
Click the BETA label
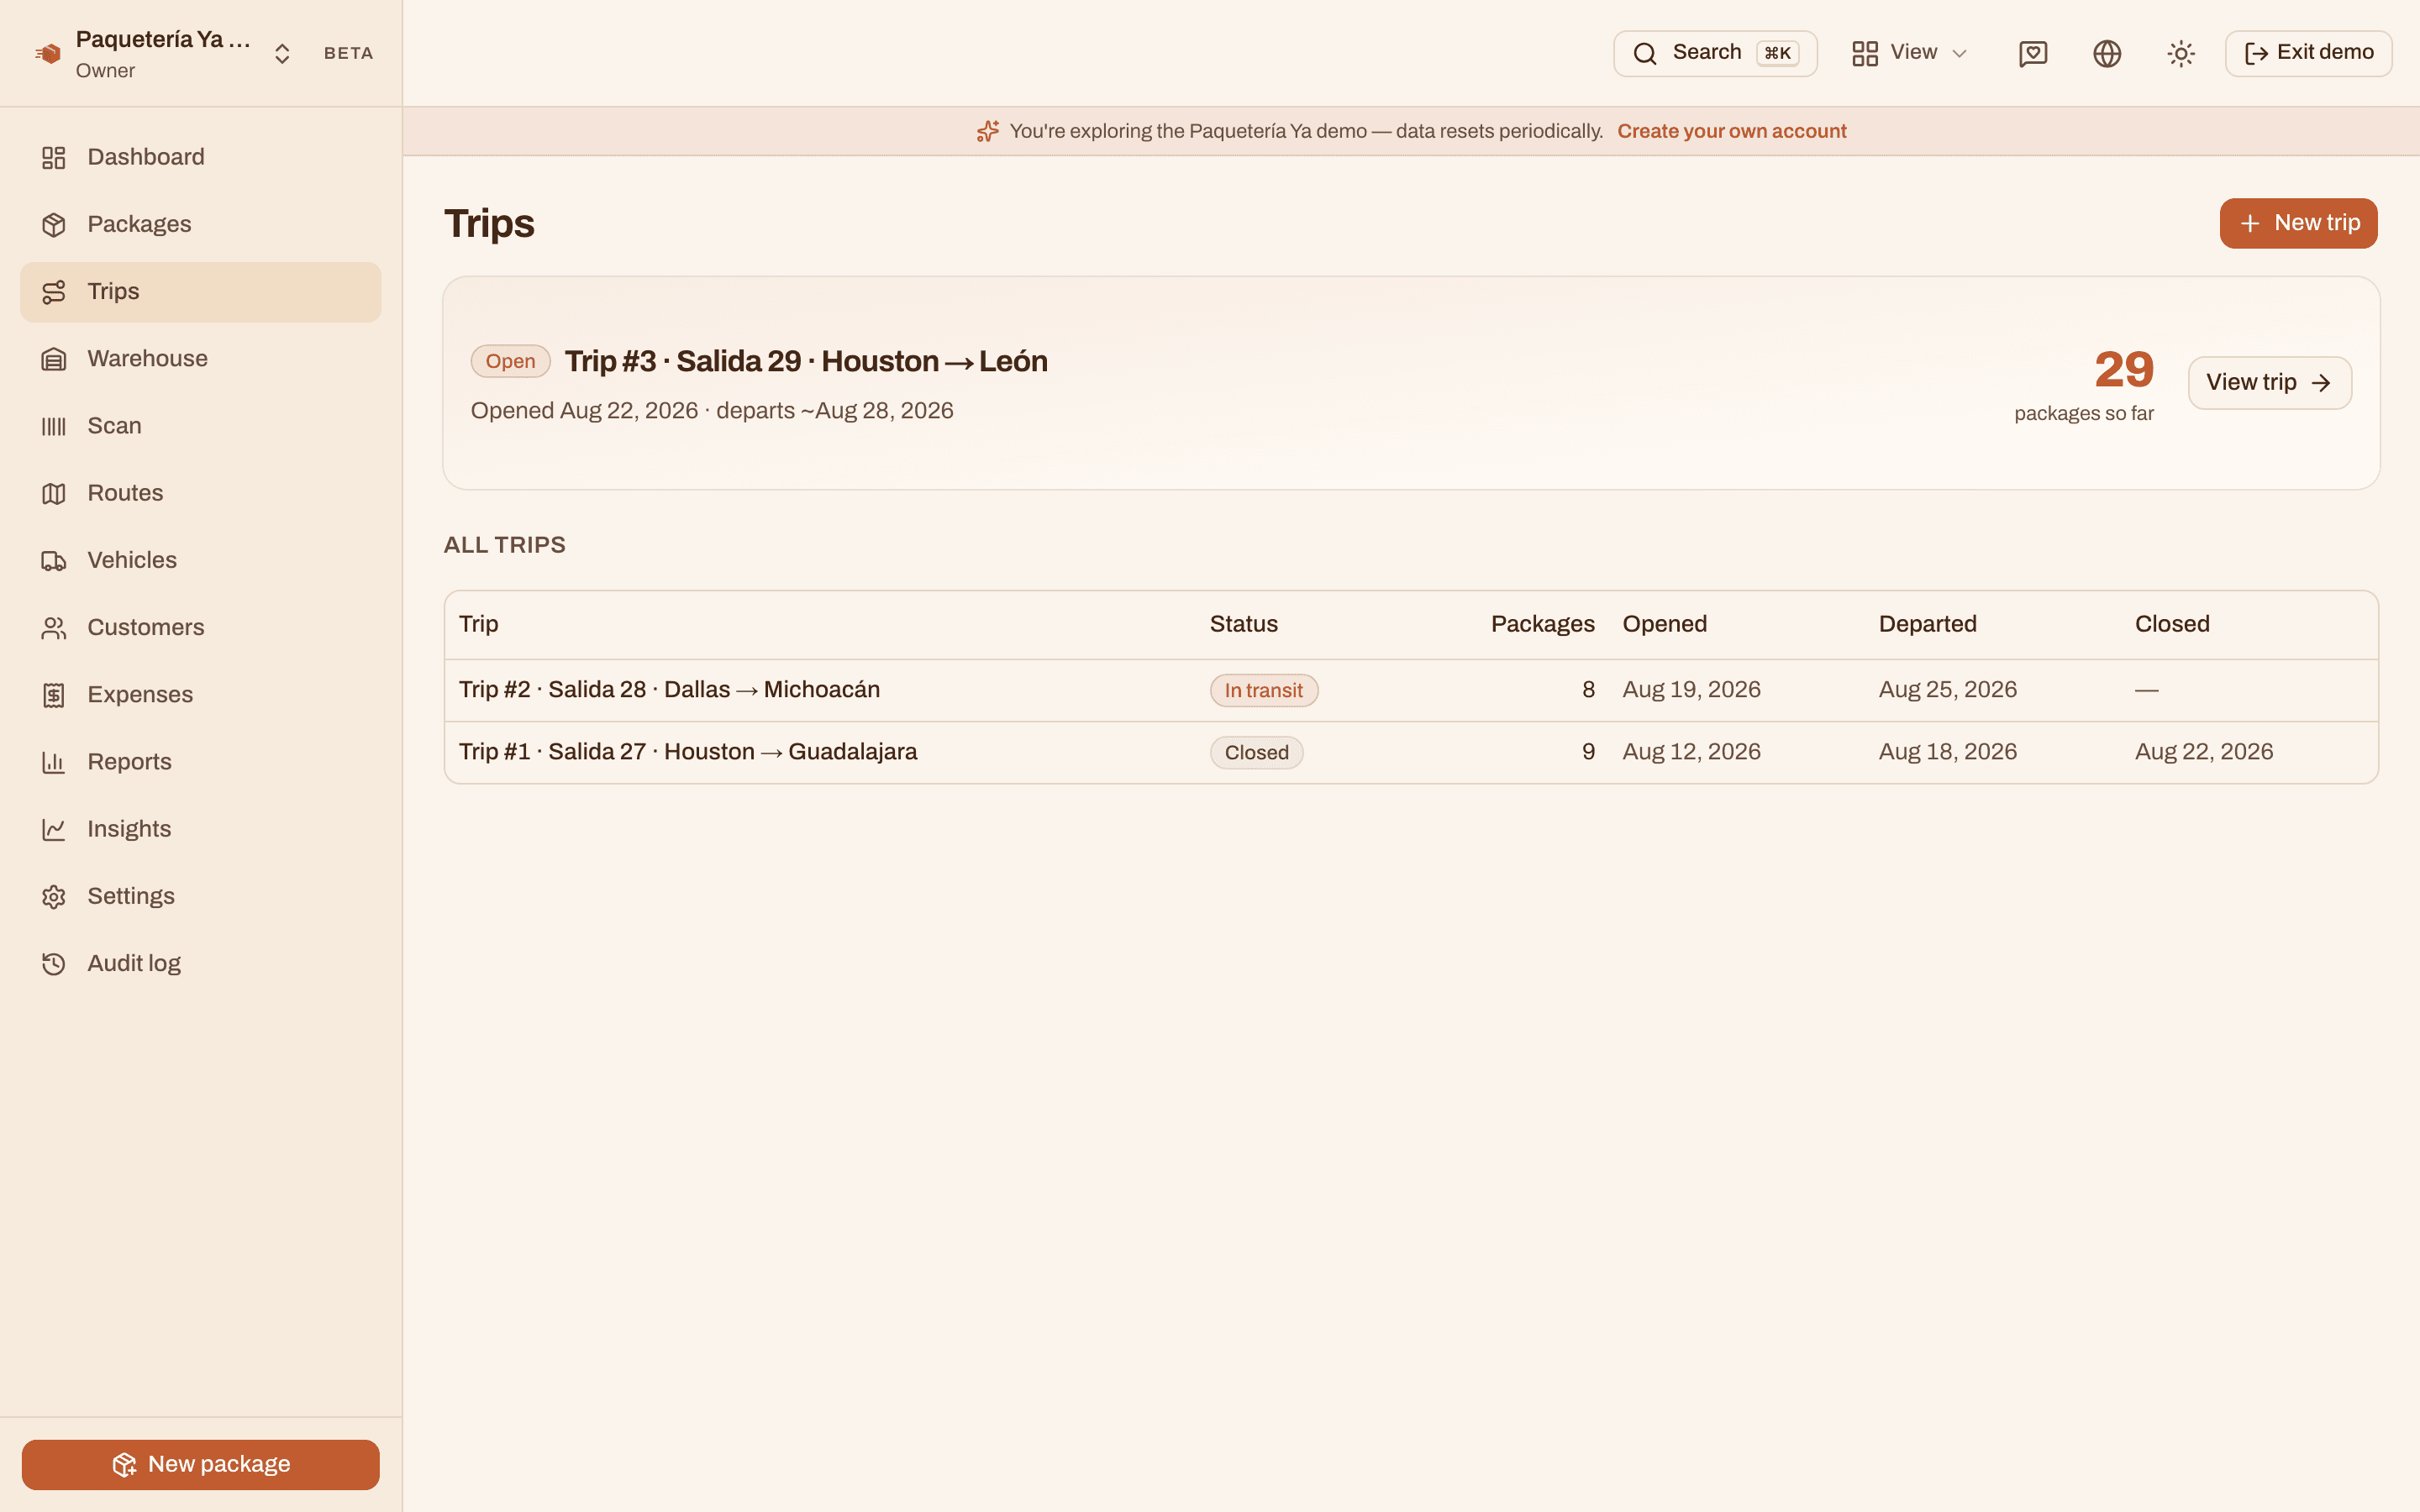coord(348,53)
